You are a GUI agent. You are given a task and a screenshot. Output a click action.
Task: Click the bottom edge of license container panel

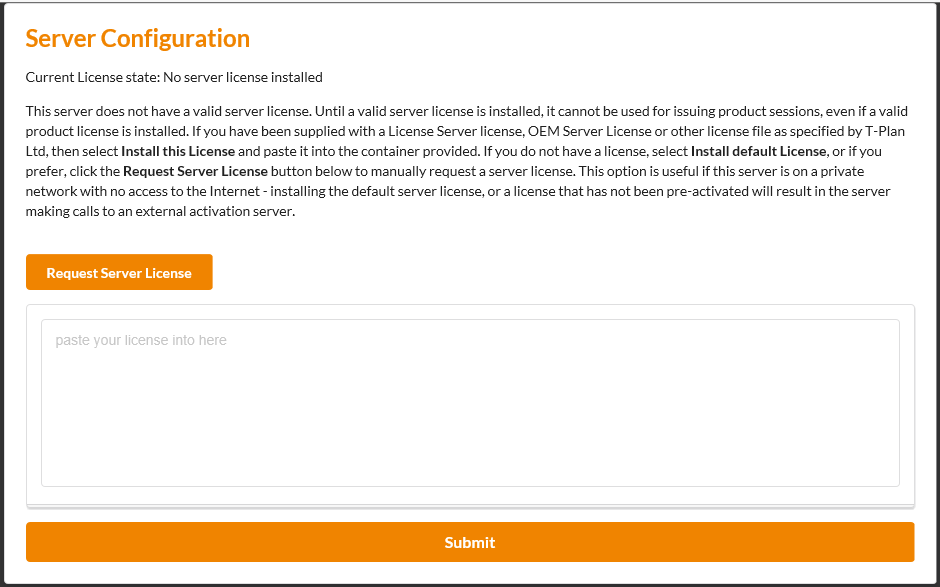coord(470,506)
